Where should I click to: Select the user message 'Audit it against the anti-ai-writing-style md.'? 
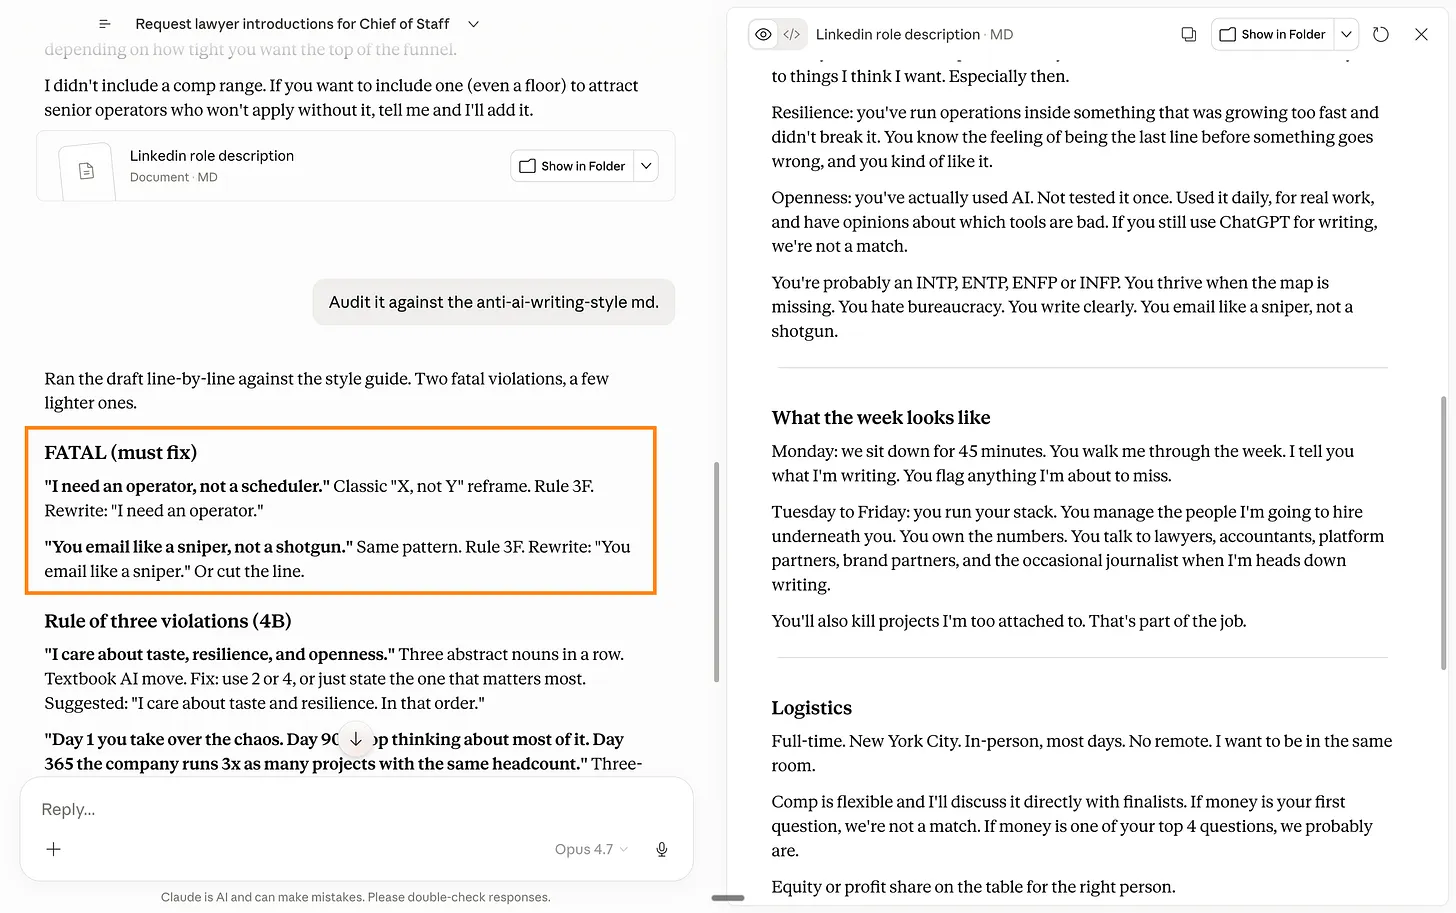[x=494, y=302]
